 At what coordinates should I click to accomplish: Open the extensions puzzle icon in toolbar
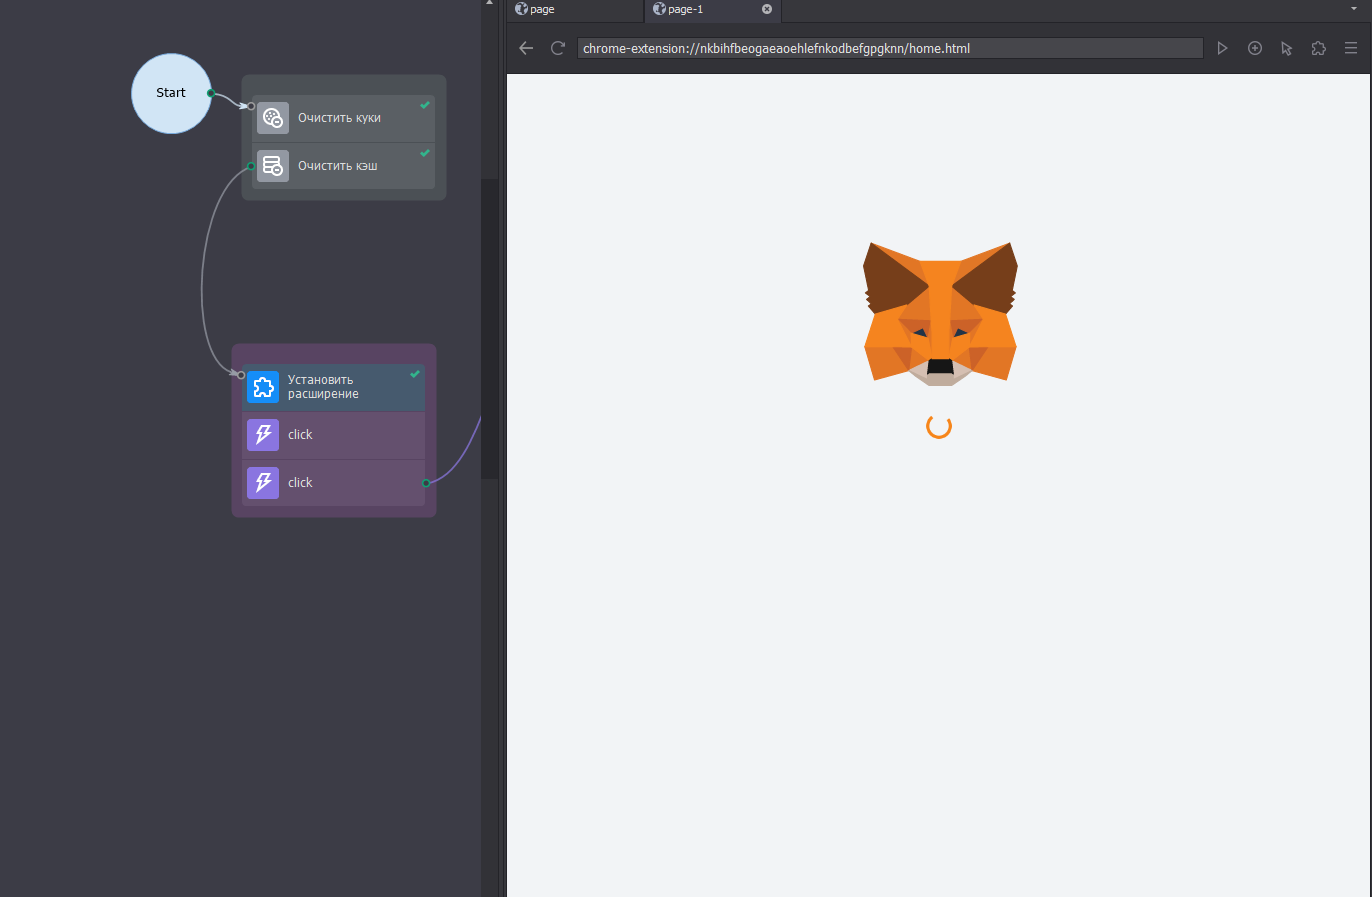pyautogui.click(x=1319, y=48)
